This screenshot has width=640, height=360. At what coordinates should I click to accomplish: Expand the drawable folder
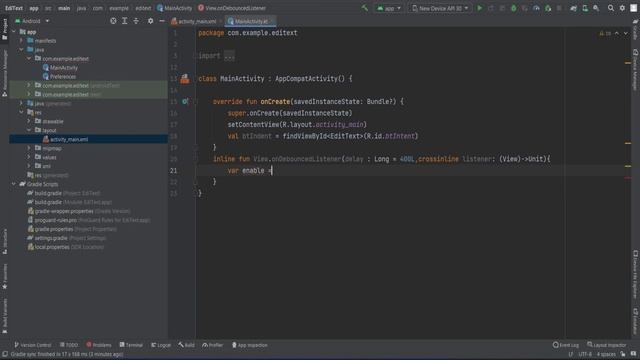pos(29,121)
